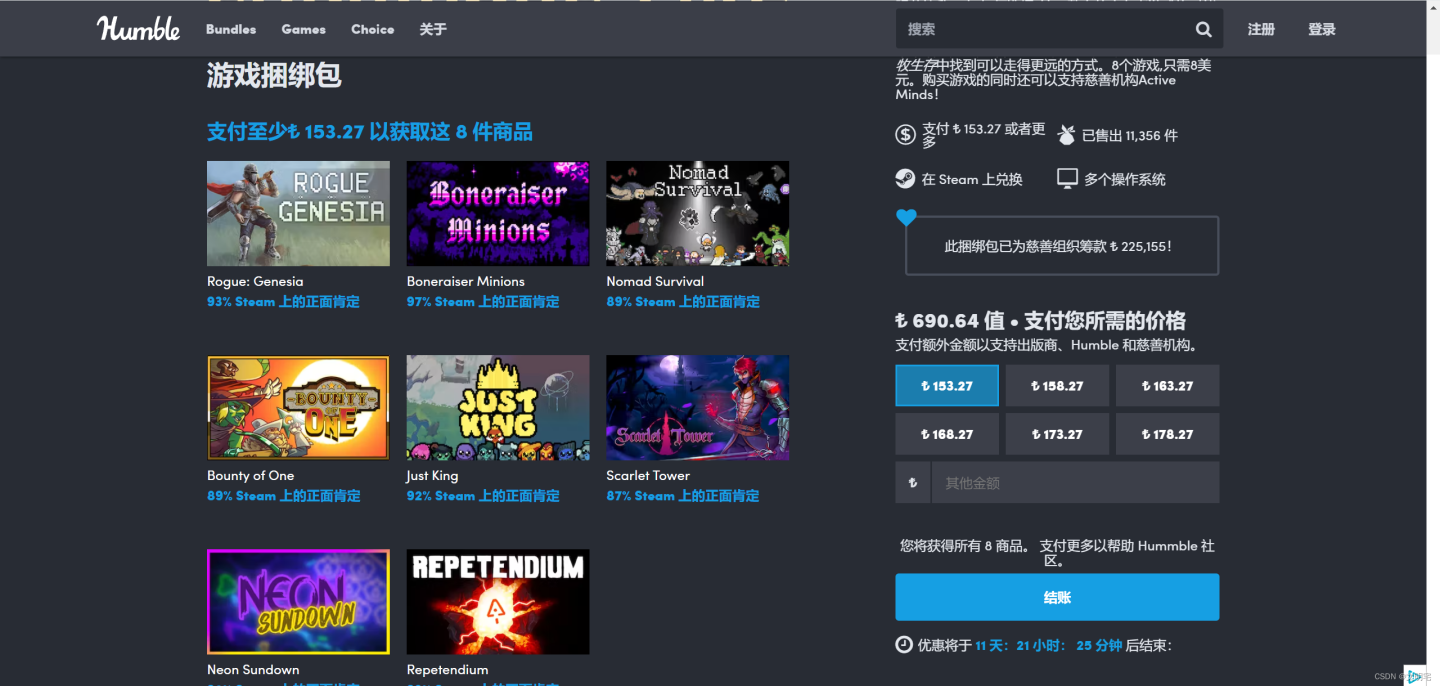
Task: Click the 注册 sign-up link
Action: click(x=1261, y=29)
